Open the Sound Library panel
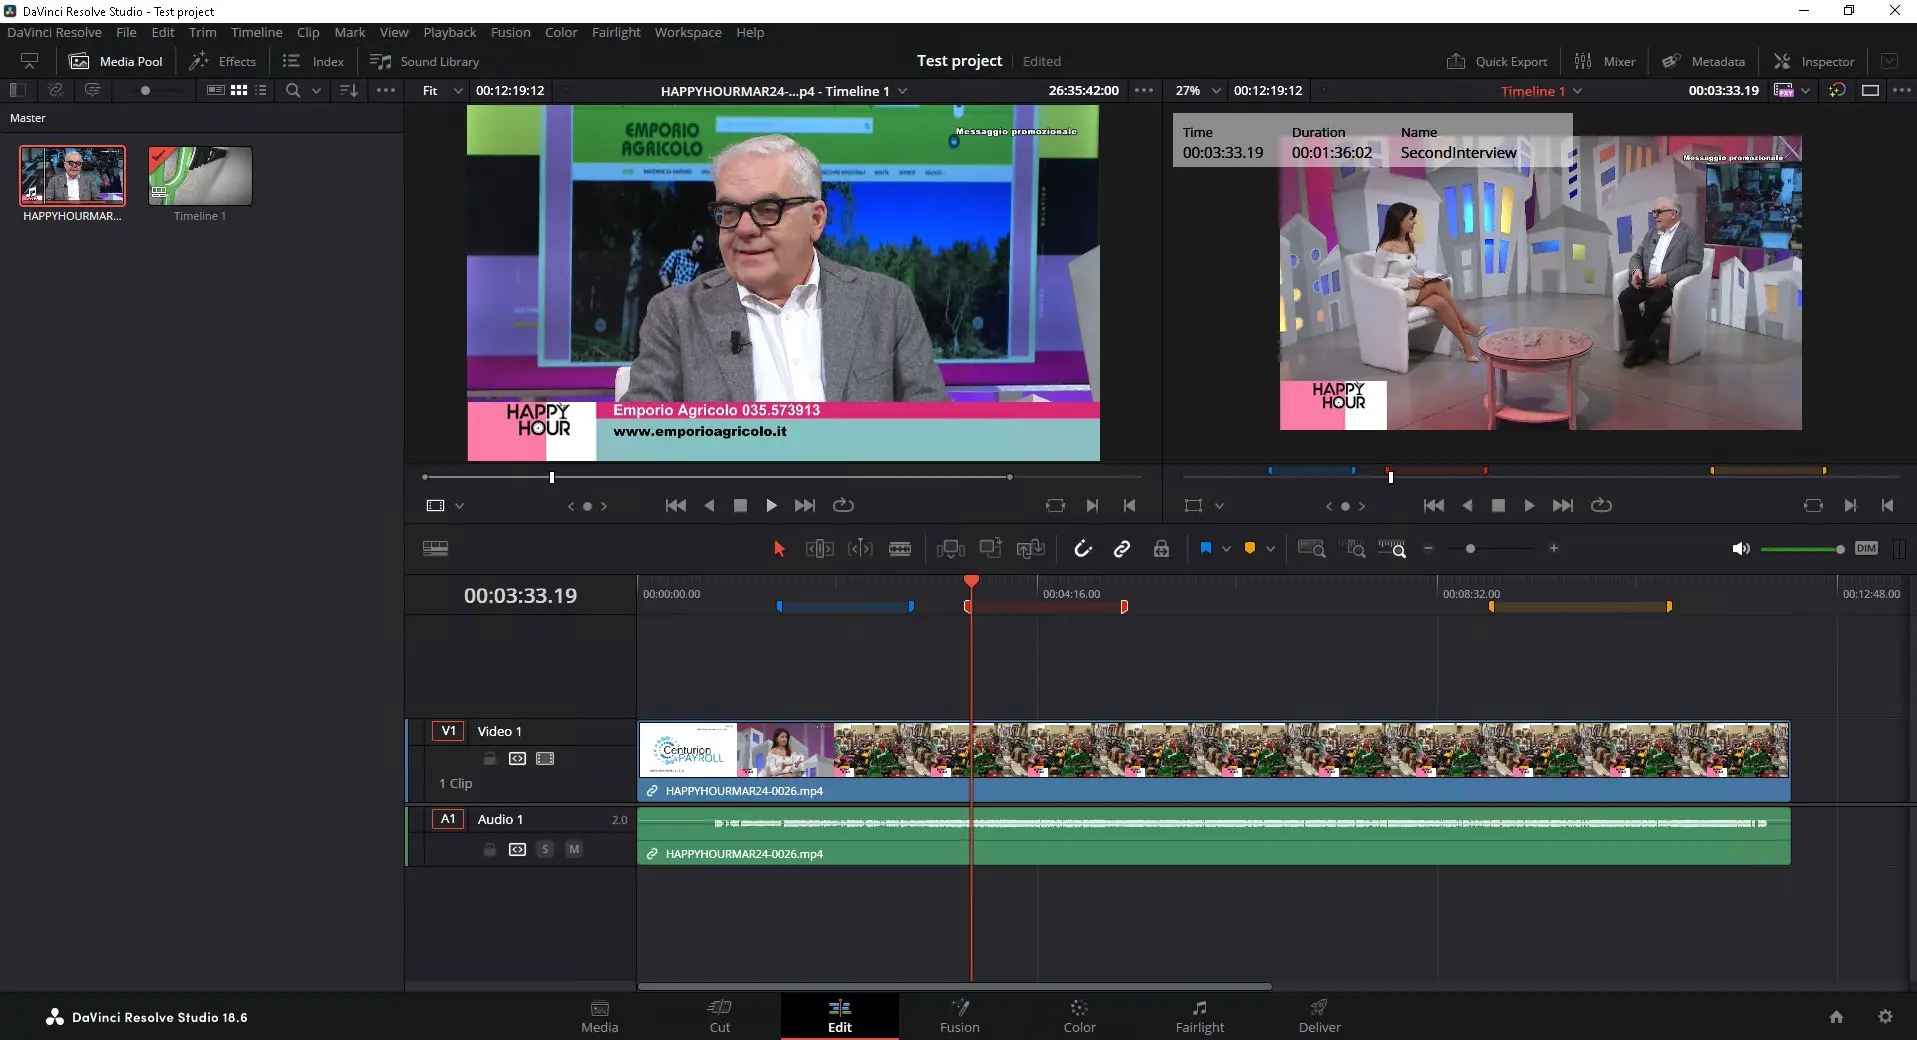 tap(425, 61)
